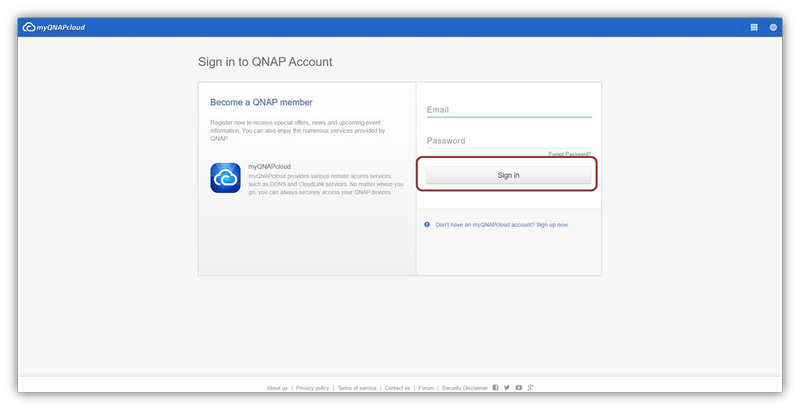The height and width of the screenshot is (410, 800).
Task: Open the Google Plus icon in footer
Action: tap(531, 387)
